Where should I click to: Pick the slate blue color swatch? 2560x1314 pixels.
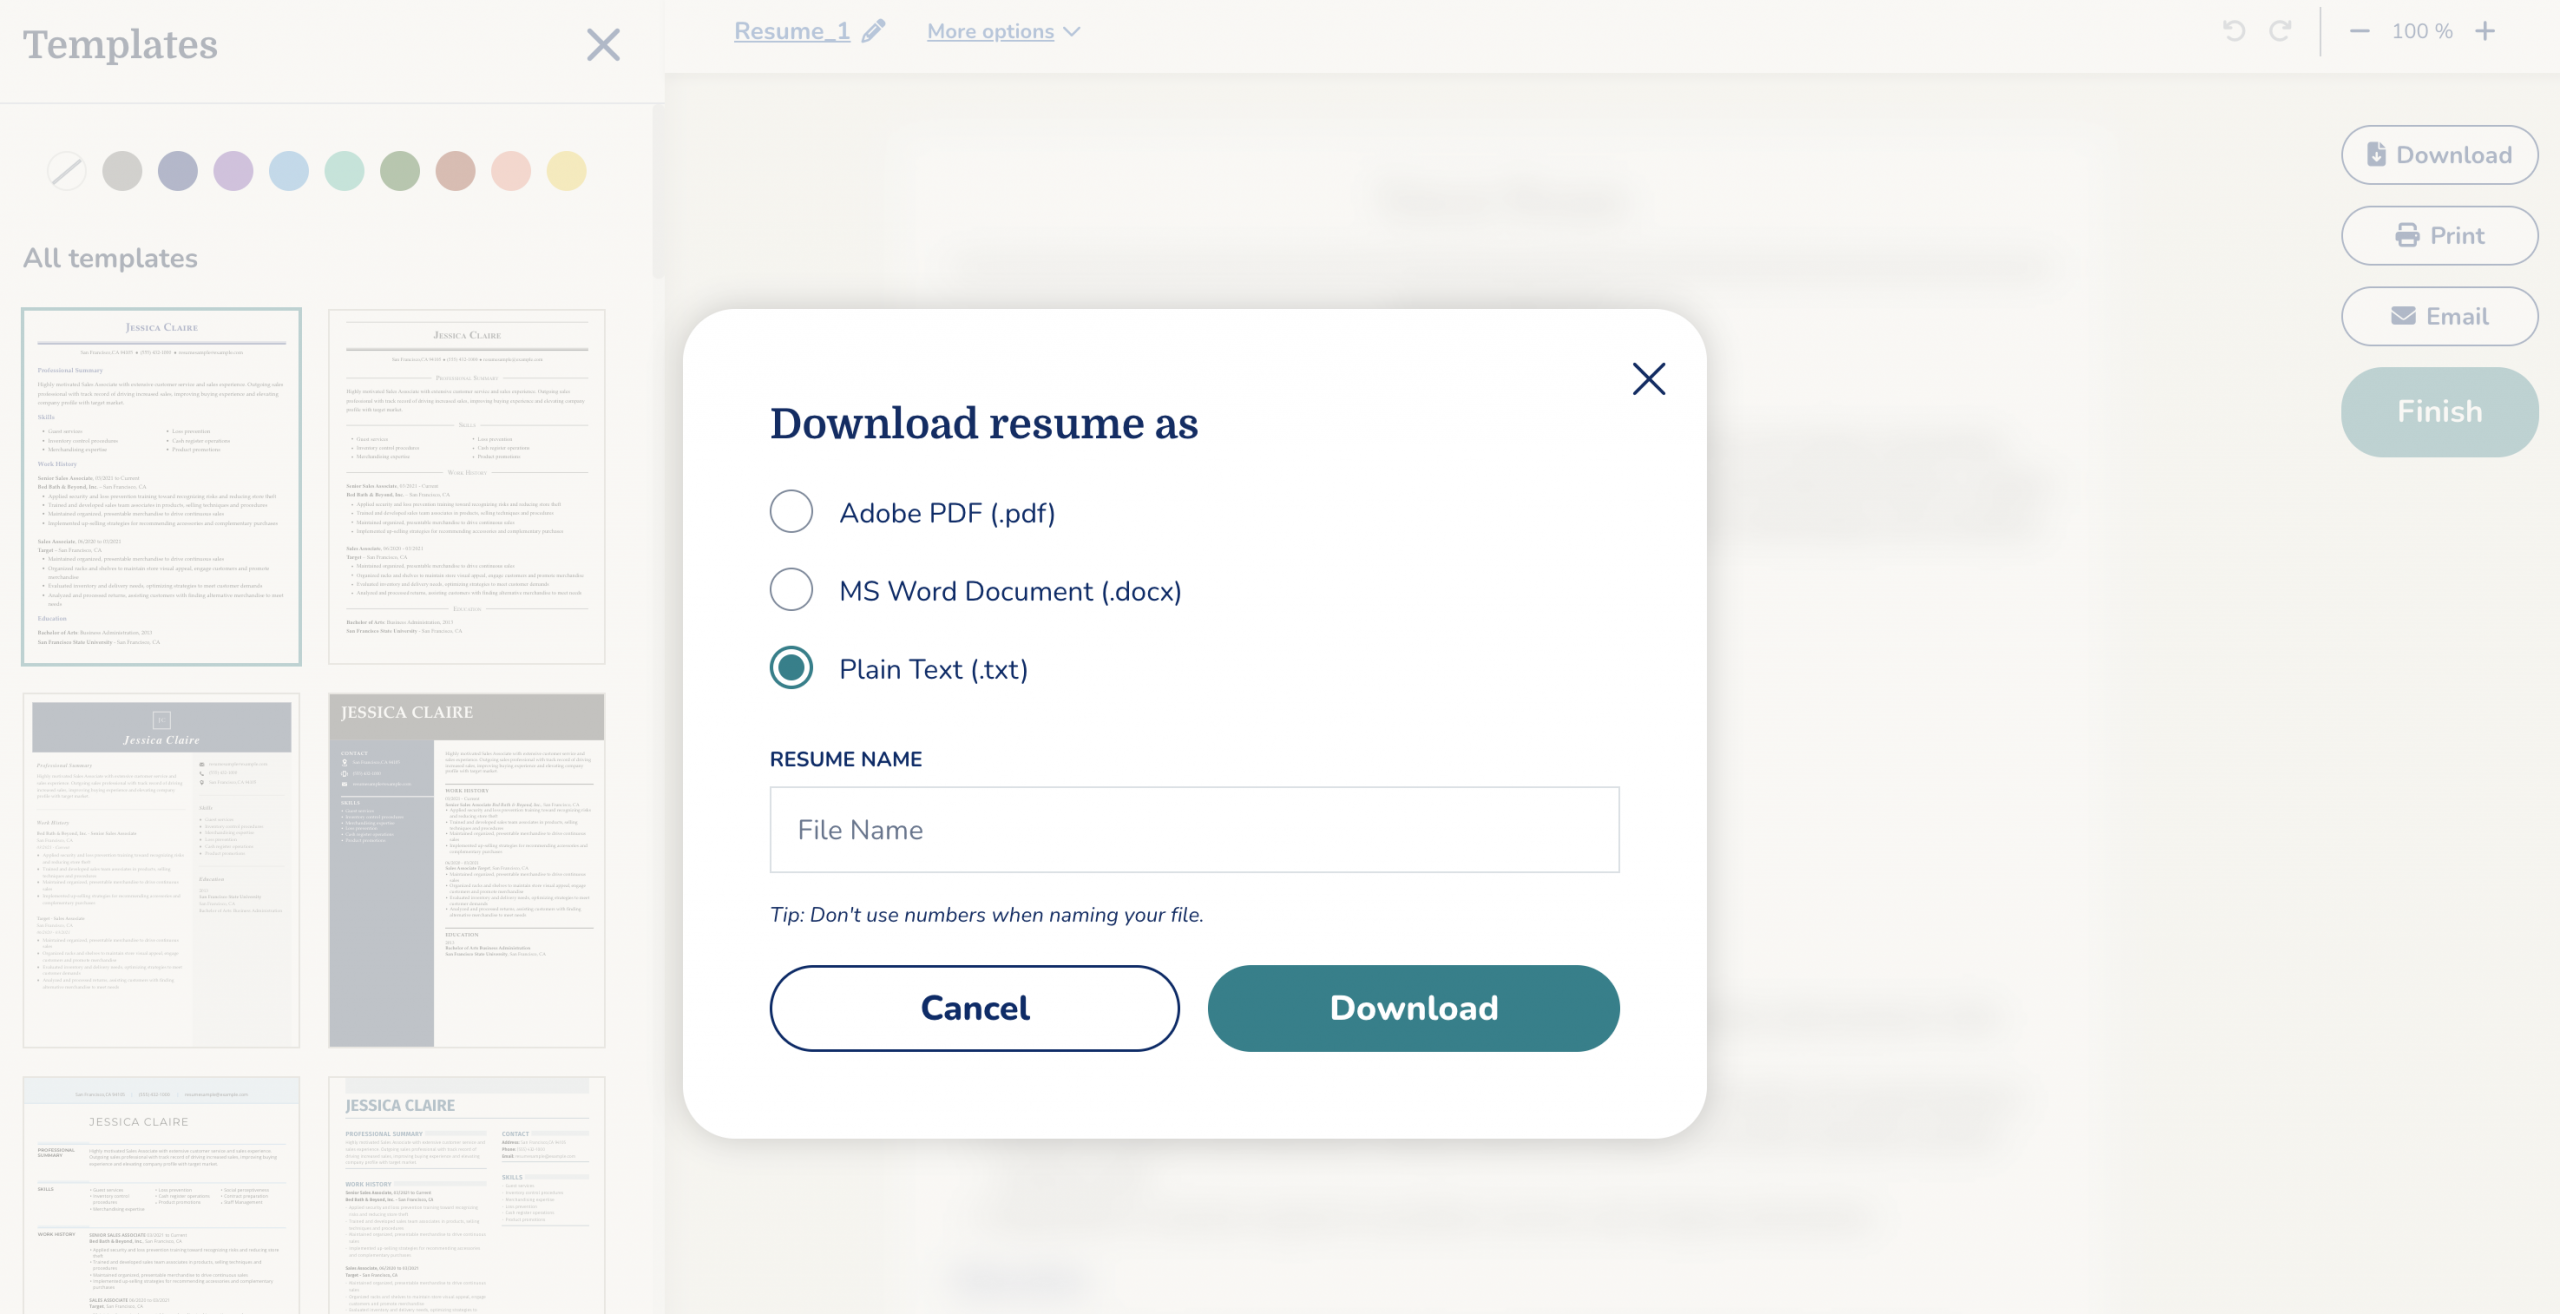[x=178, y=171]
